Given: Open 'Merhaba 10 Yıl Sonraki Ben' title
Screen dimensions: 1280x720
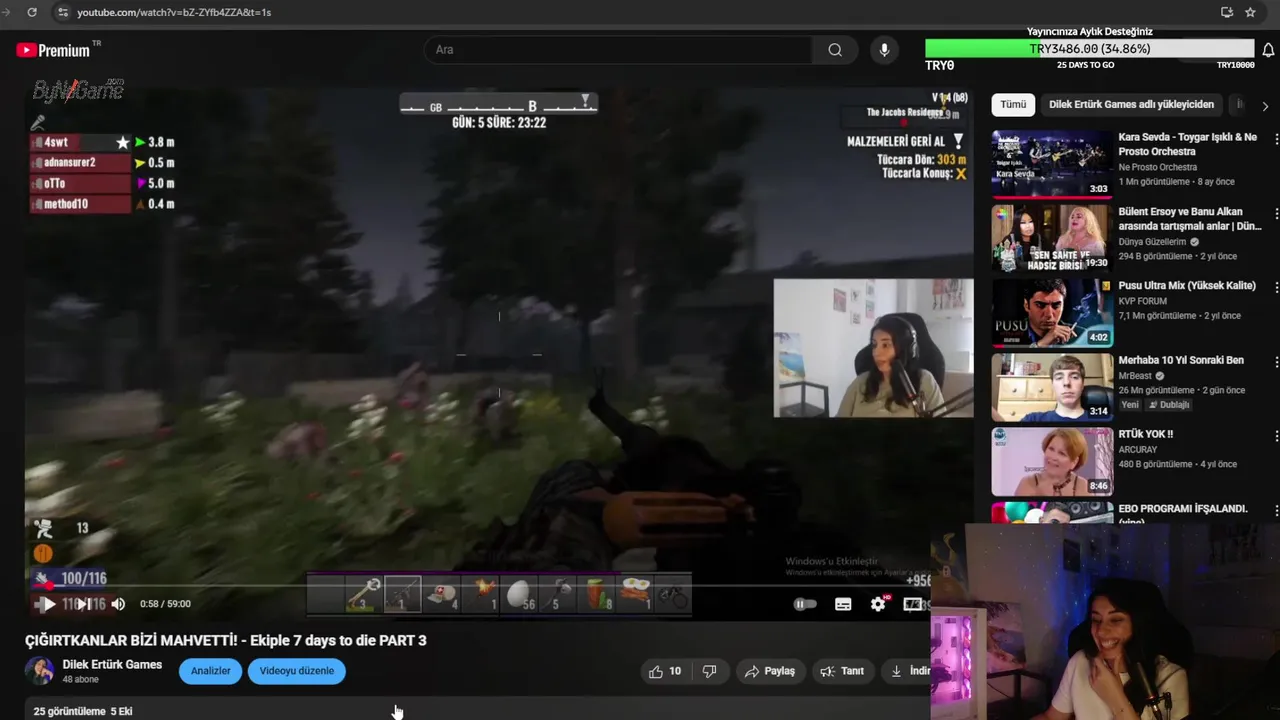Looking at the screenshot, I should (1181, 360).
